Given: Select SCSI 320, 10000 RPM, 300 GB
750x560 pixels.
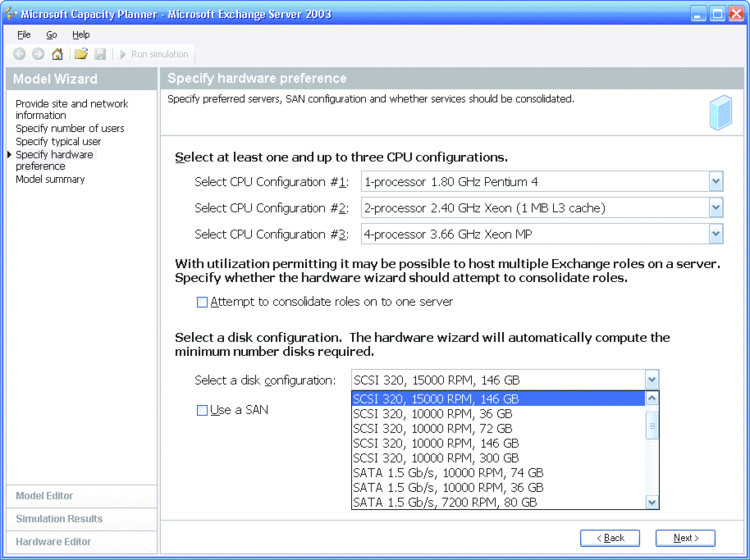Looking at the screenshot, I should 498,458.
